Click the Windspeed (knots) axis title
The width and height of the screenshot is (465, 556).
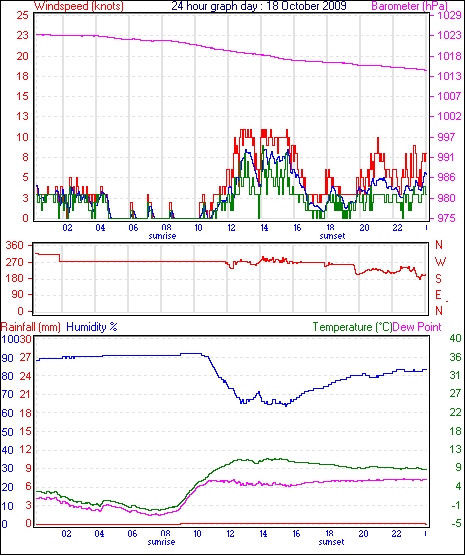click(79, 6)
